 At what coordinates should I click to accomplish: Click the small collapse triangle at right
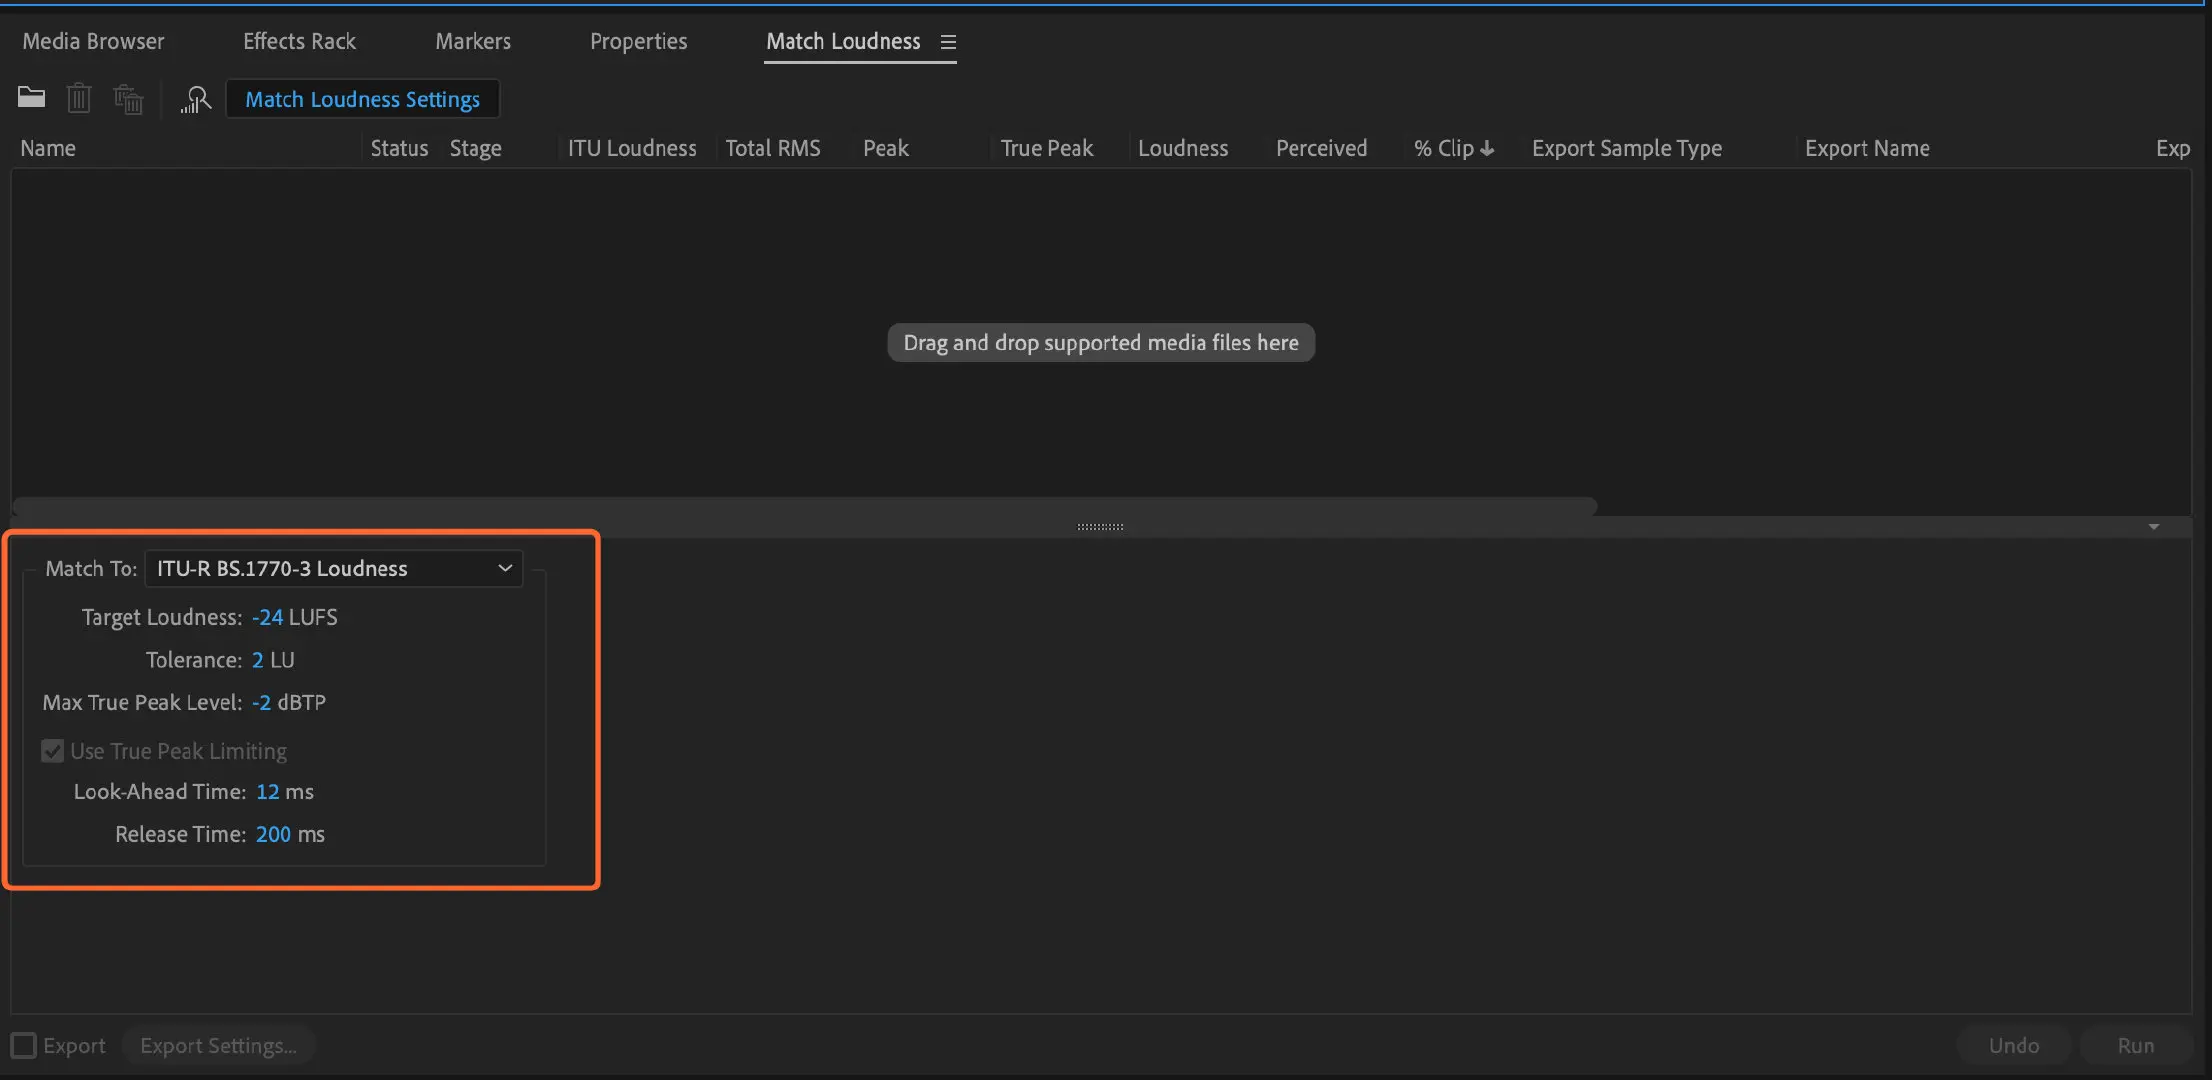(2153, 526)
